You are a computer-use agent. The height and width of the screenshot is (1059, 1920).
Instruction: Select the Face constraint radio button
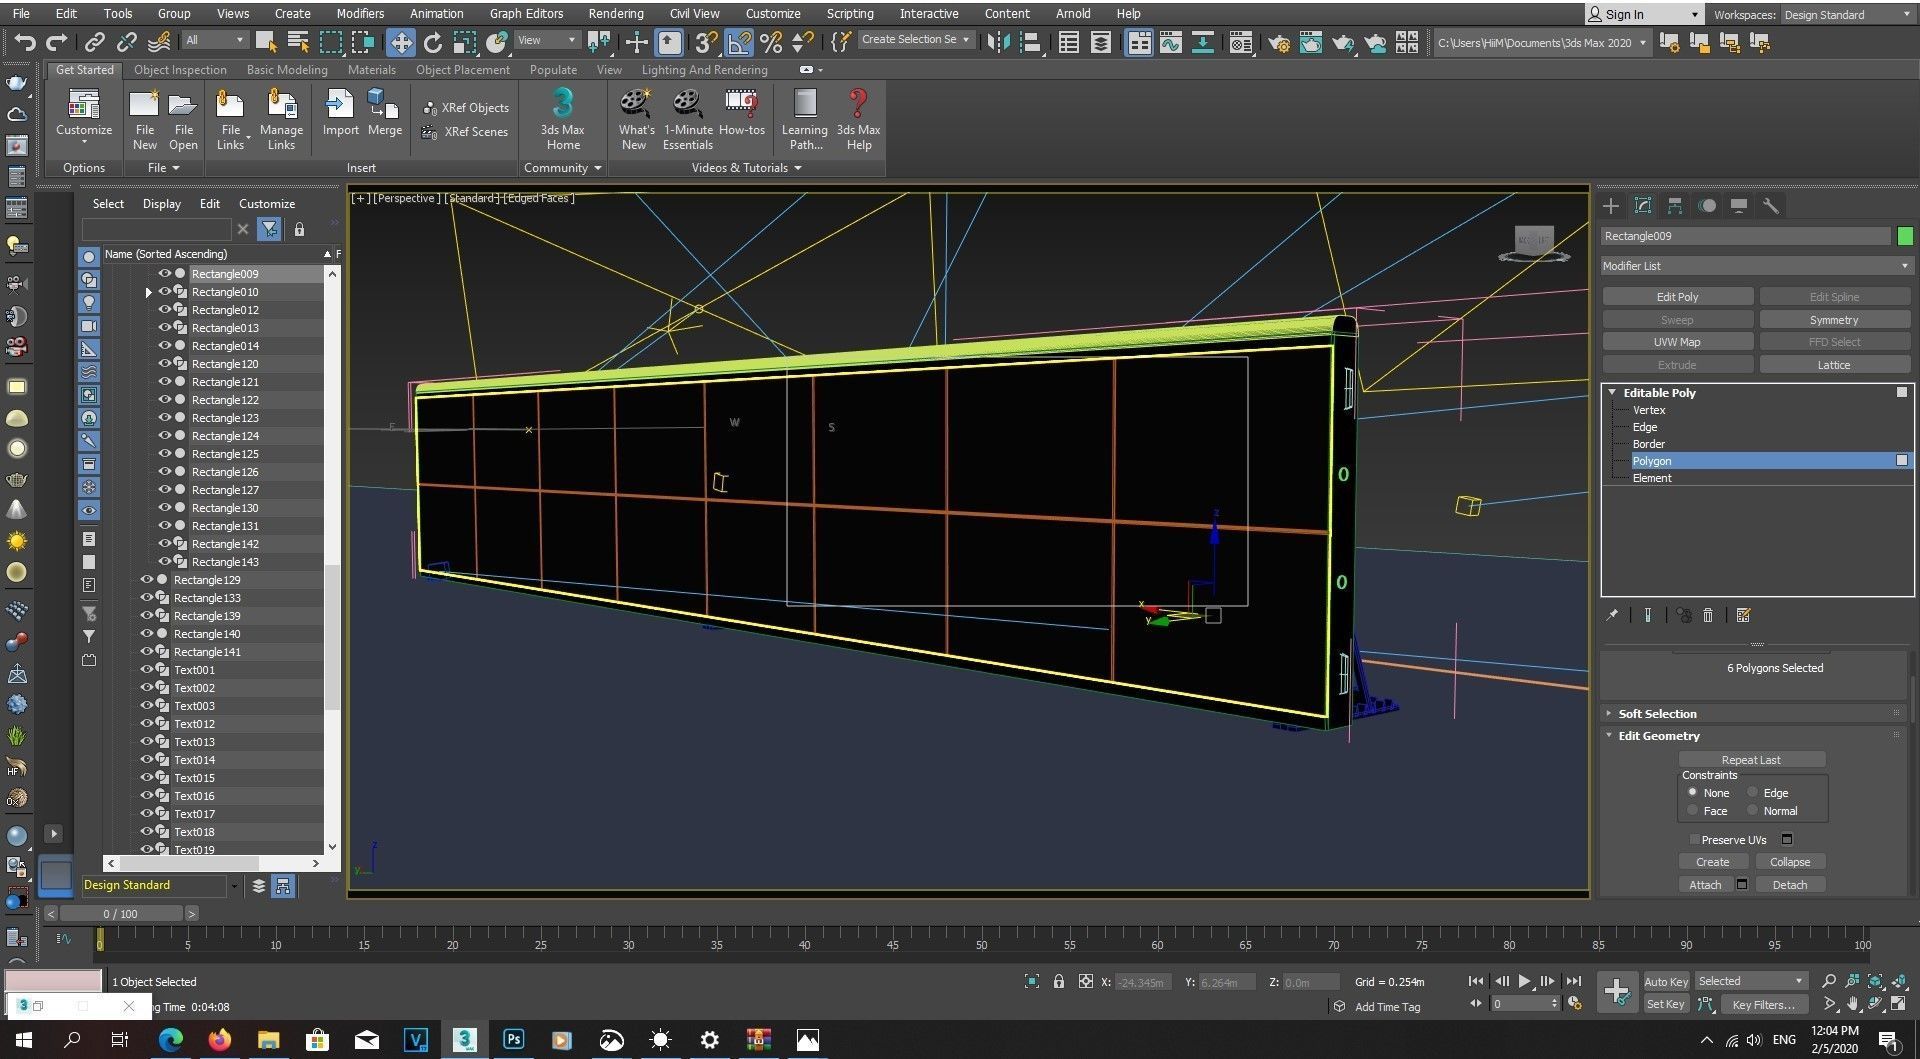pyautogui.click(x=1693, y=810)
